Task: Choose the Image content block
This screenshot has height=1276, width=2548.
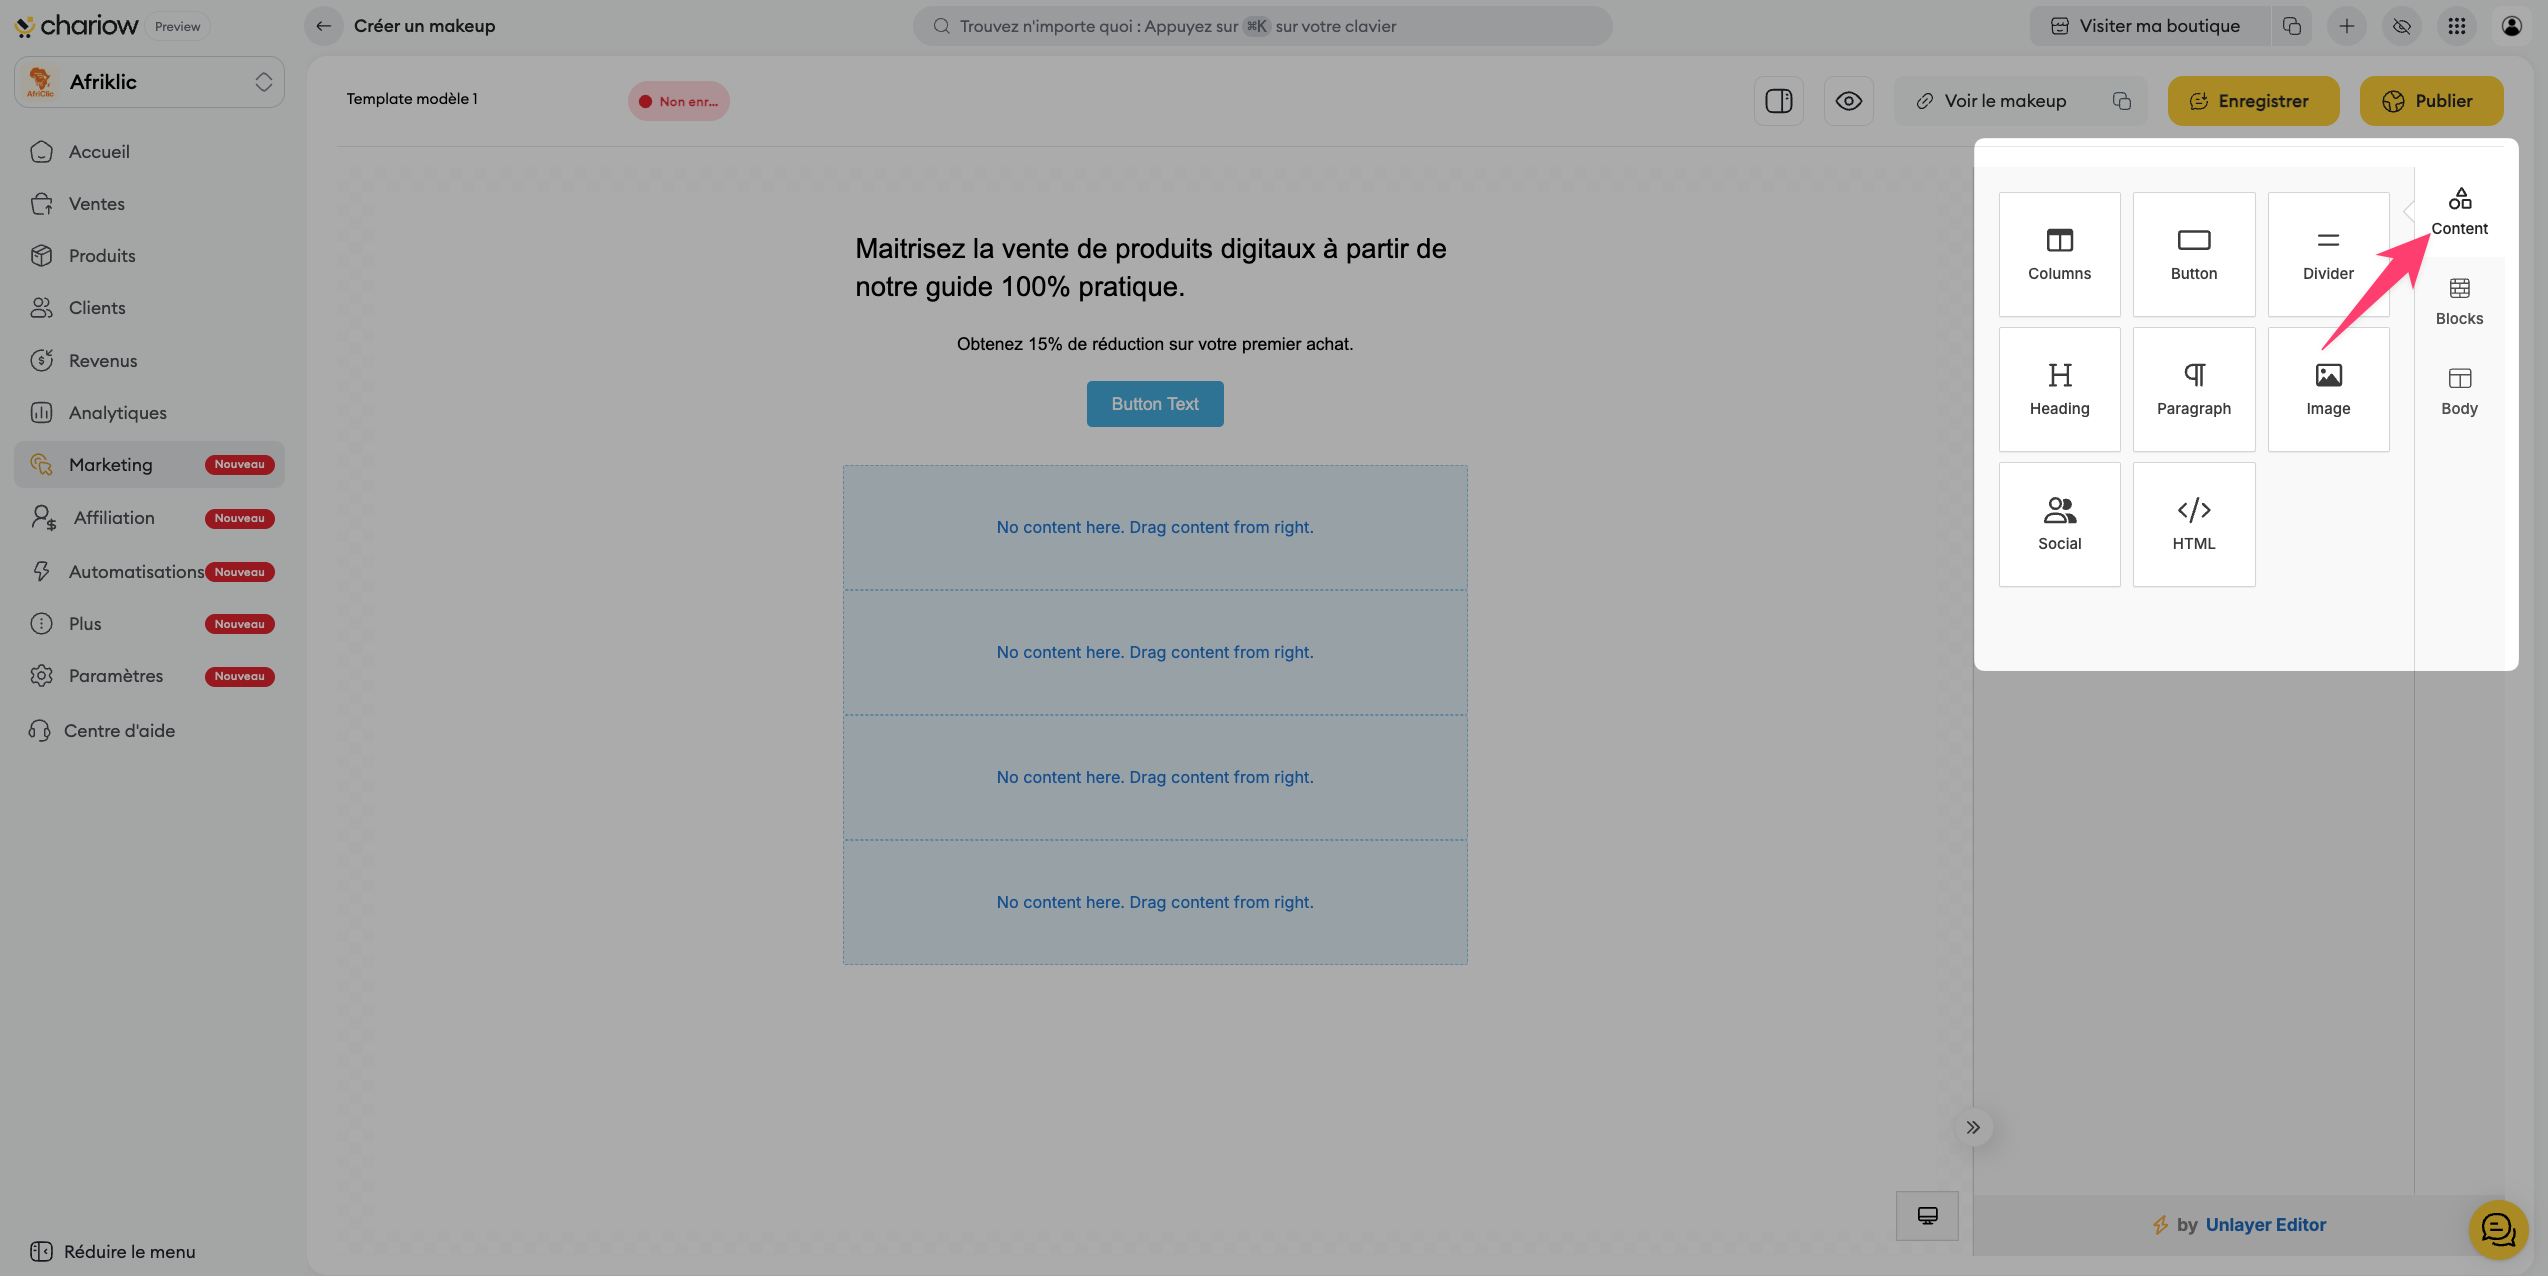Action: (x=2327, y=389)
